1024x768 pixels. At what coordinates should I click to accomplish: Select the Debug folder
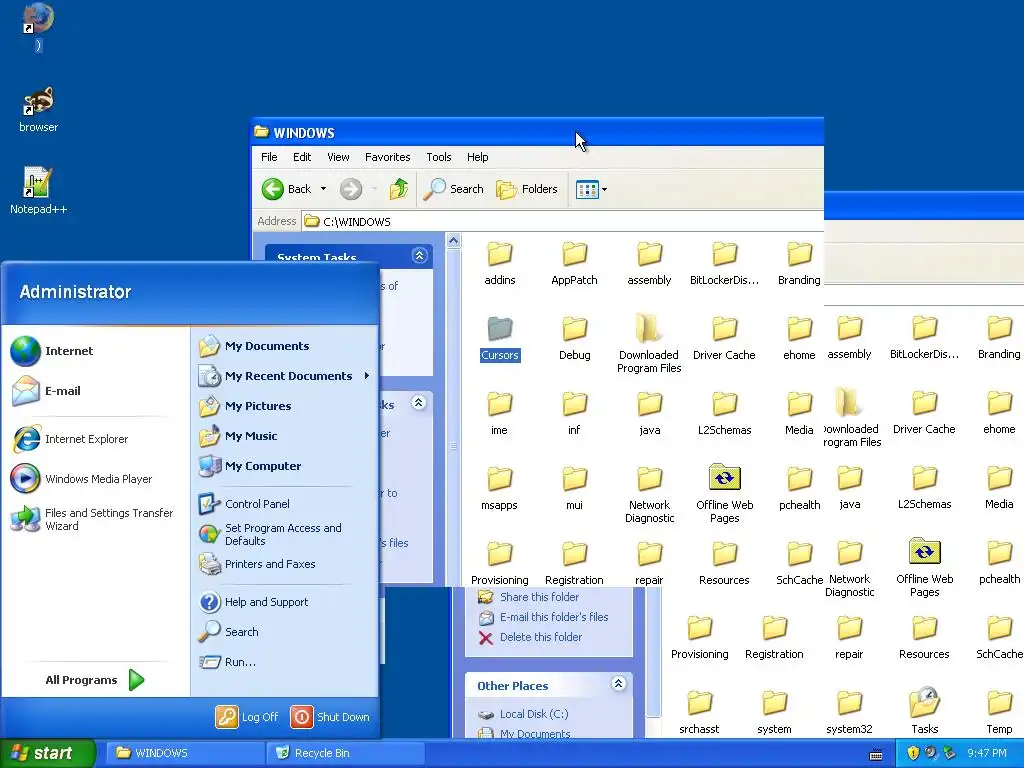[575, 339]
